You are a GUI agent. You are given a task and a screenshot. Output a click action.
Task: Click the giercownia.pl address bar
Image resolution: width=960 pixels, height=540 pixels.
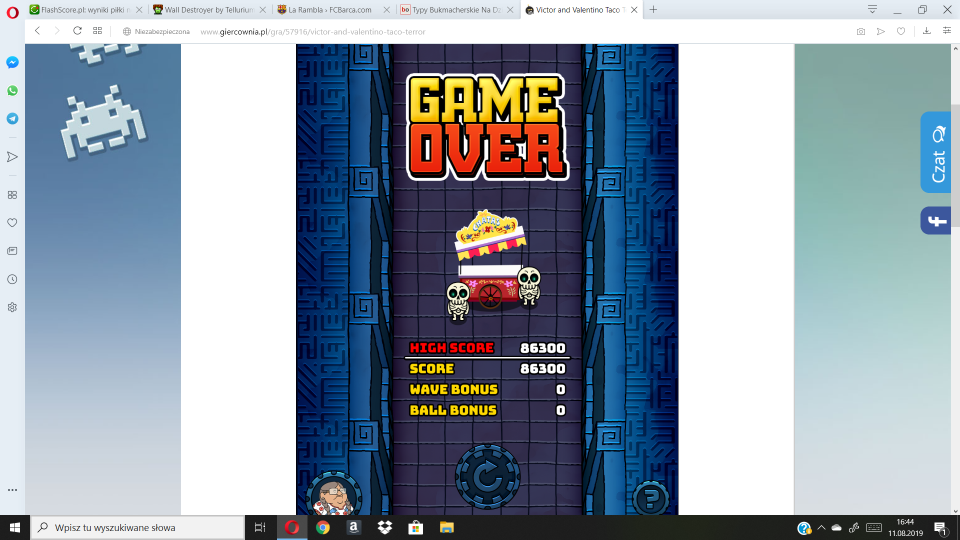[x=500, y=31]
